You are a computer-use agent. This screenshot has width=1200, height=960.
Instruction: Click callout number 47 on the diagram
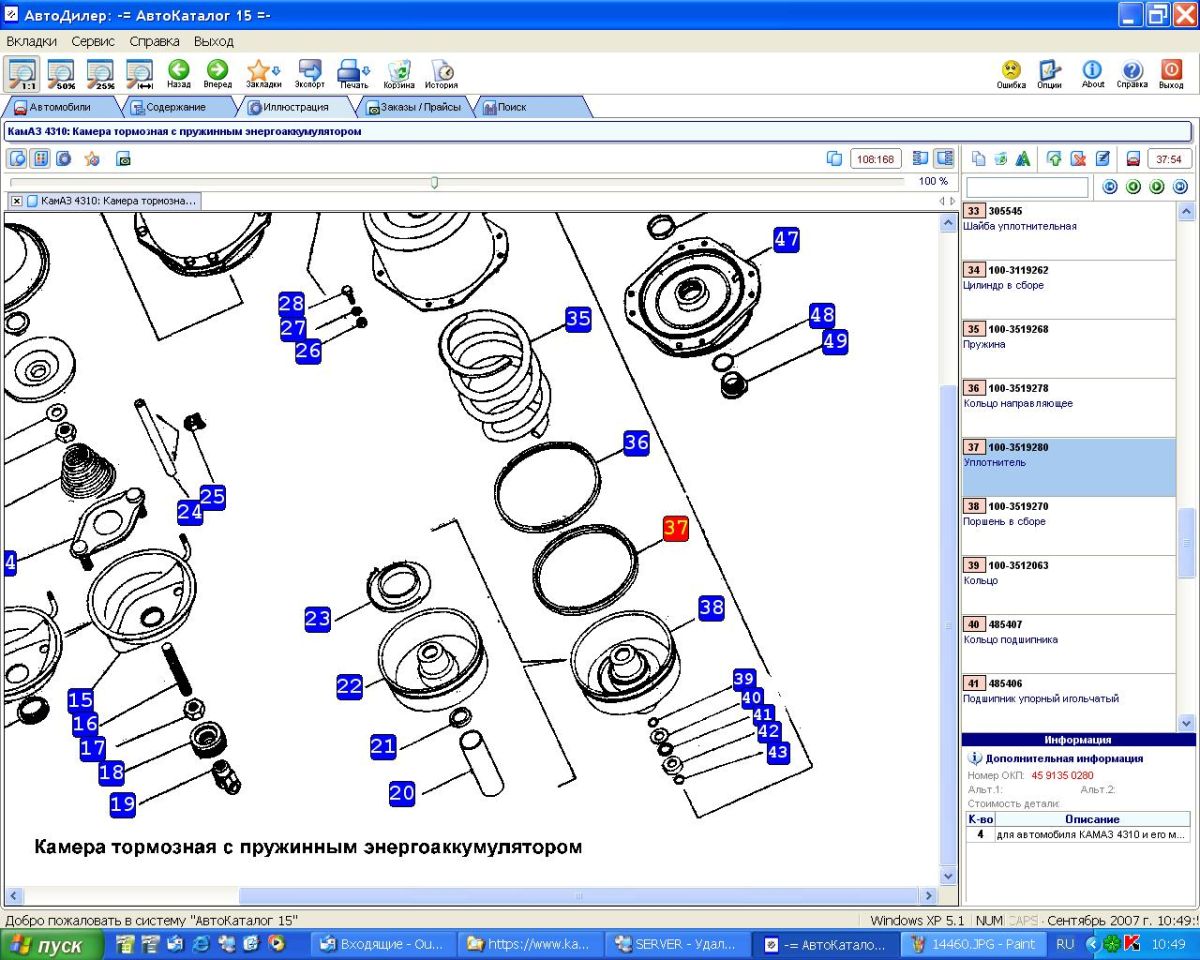click(787, 239)
